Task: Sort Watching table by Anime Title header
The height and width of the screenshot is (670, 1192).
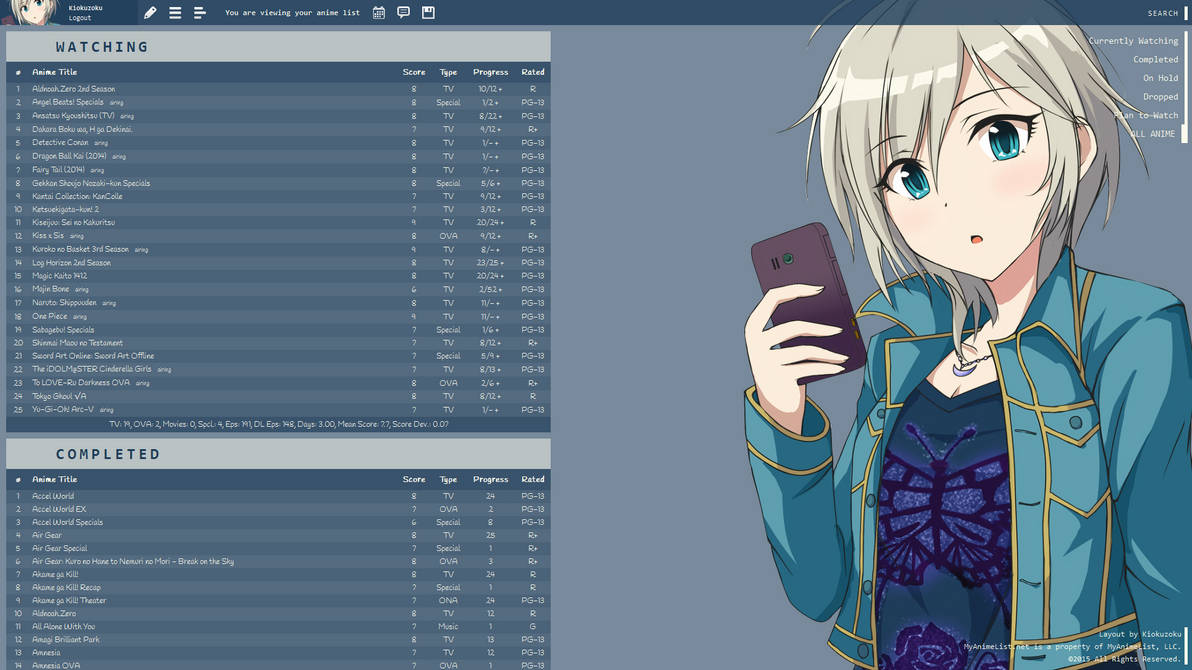Action: pyautogui.click(x=54, y=72)
